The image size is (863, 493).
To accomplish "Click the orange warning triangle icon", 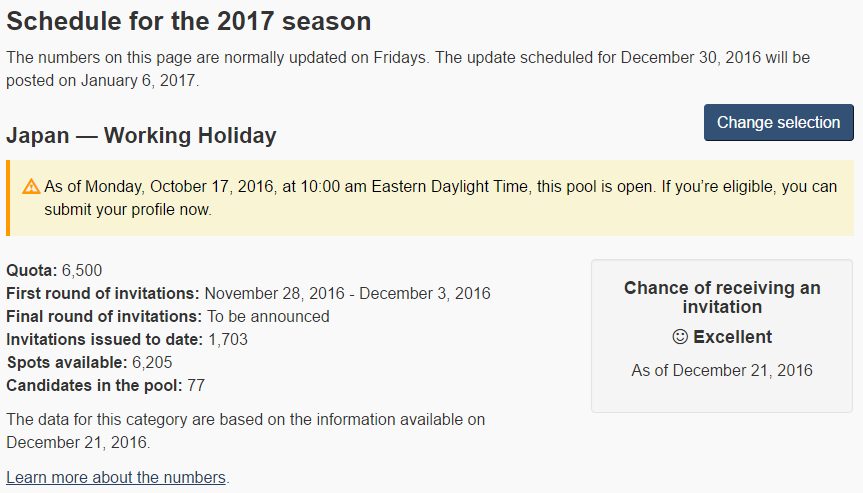I will tap(31, 187).
